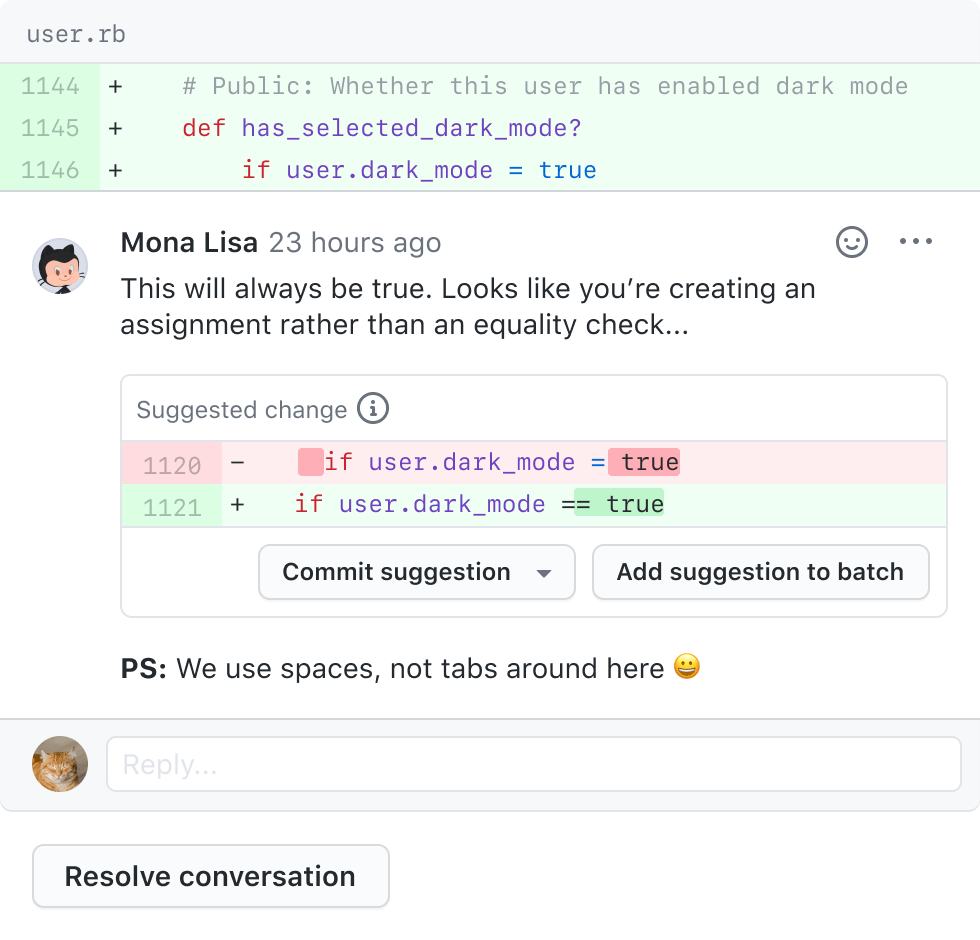Click the minus diff marker on line 1120

point(236,462)
